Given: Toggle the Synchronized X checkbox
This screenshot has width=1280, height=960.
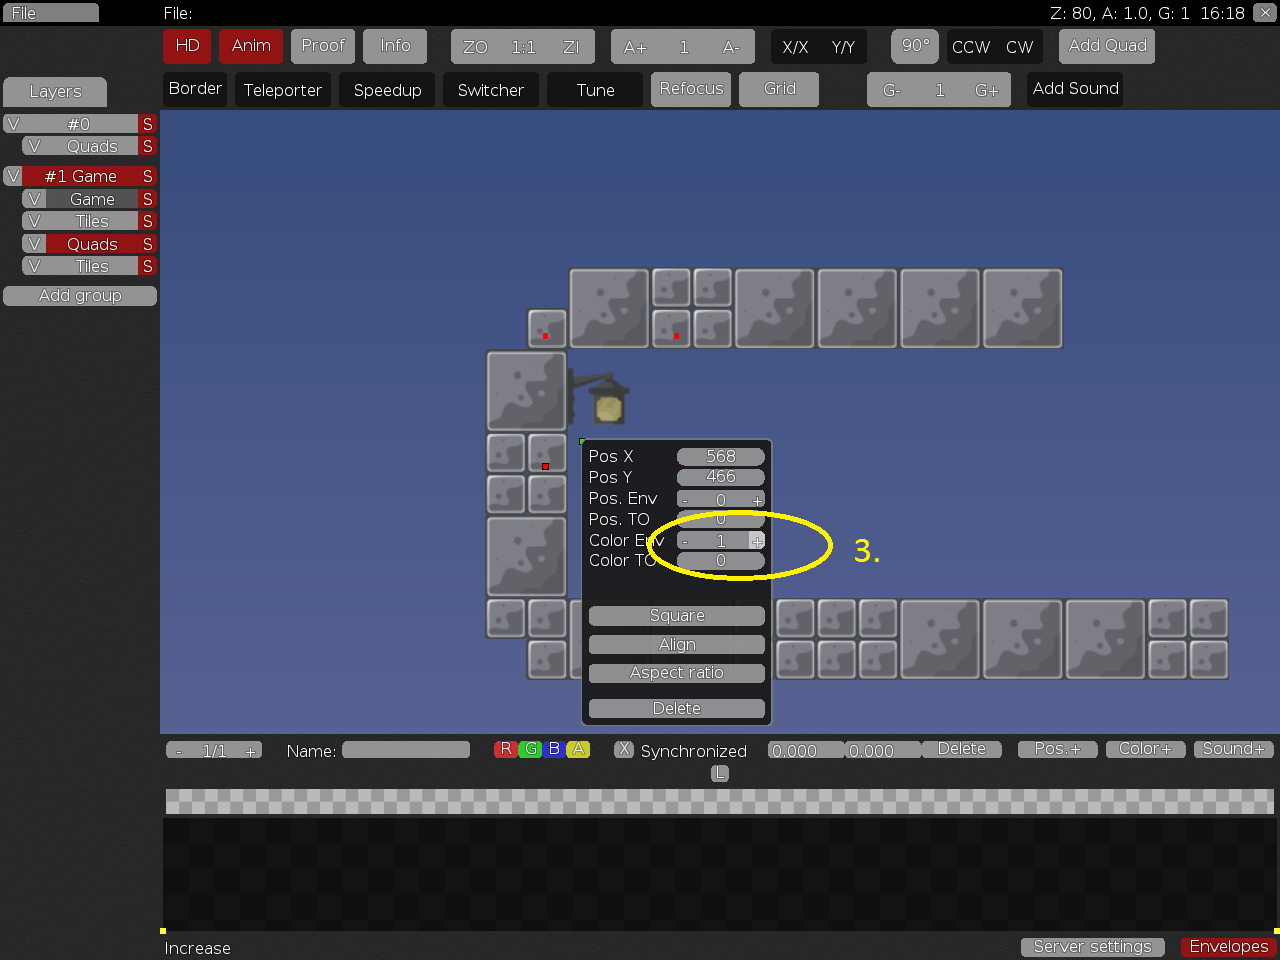Looking at the screenshot, I should point(624,749).
